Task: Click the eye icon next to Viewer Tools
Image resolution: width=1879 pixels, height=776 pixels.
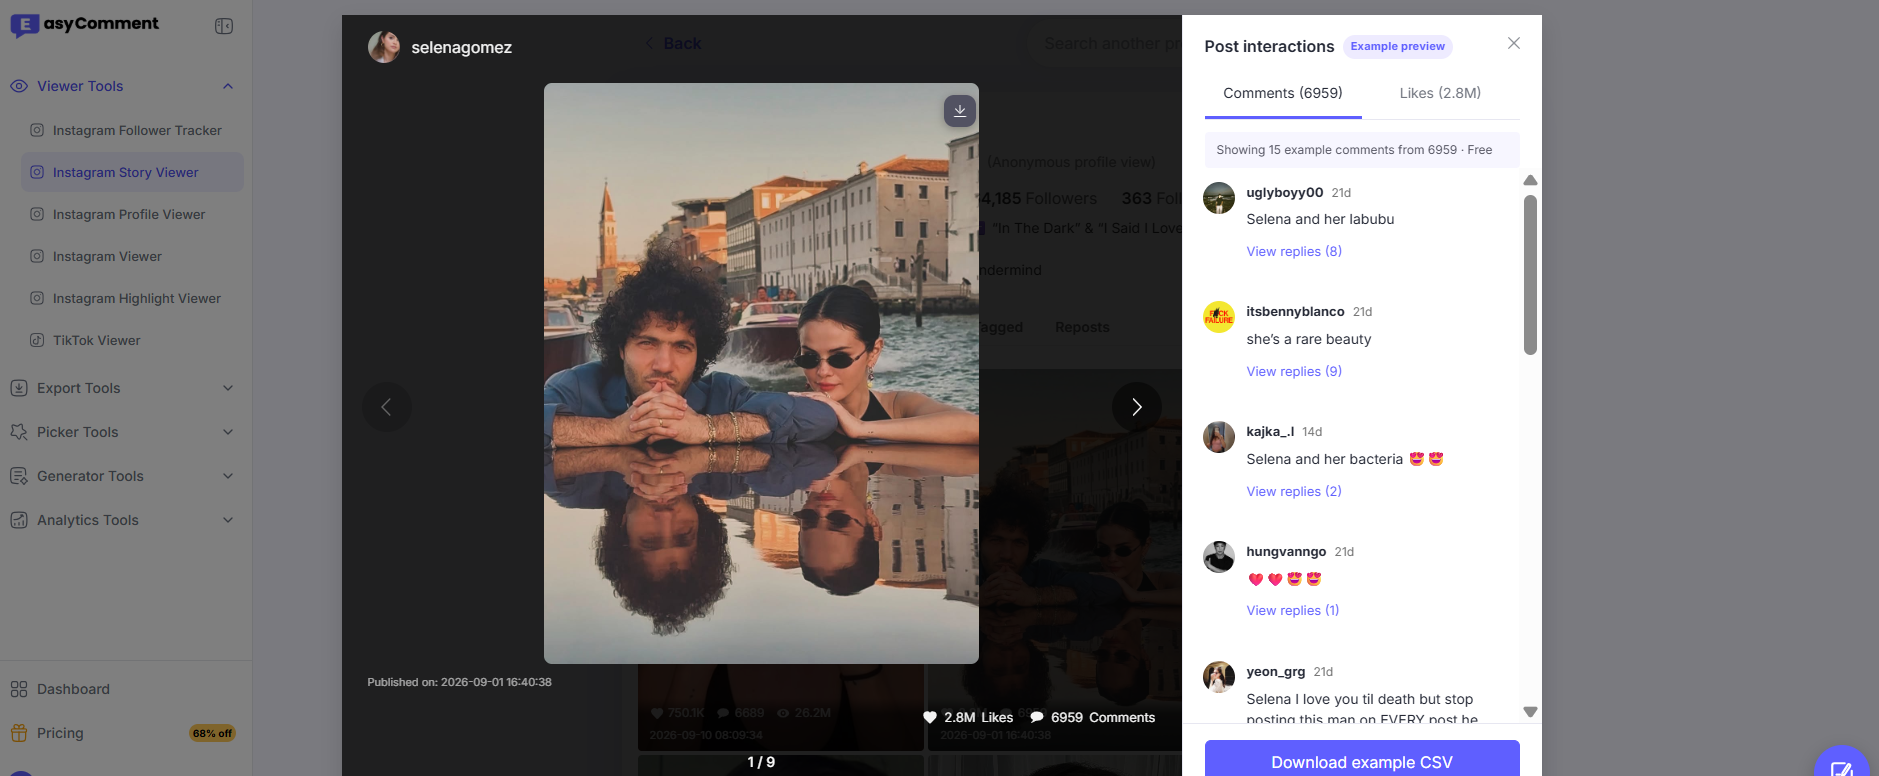Action: pos(18,86)
